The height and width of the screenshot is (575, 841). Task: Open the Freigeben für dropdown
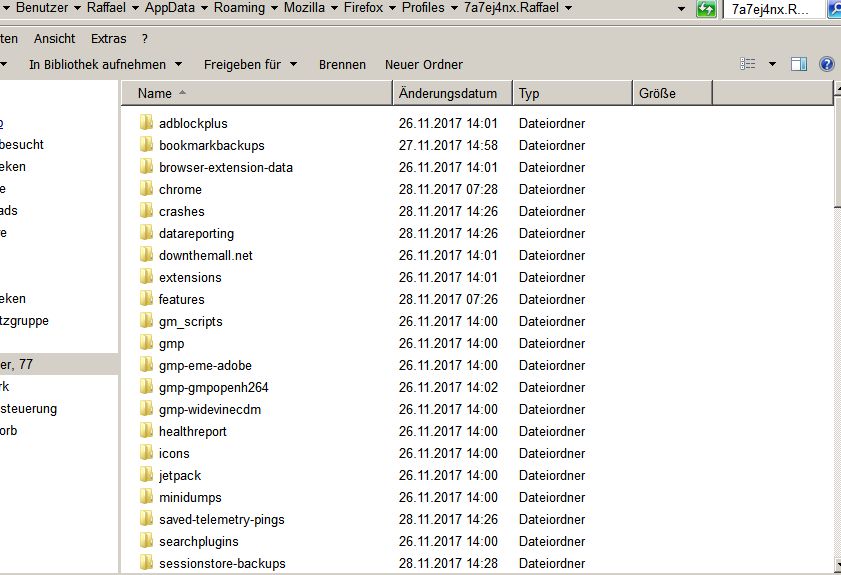(293, 64)
